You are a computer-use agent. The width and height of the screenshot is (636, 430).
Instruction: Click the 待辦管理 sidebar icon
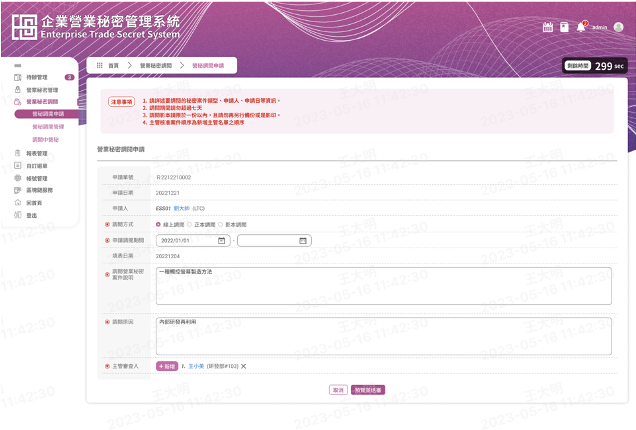coord(17,77)
